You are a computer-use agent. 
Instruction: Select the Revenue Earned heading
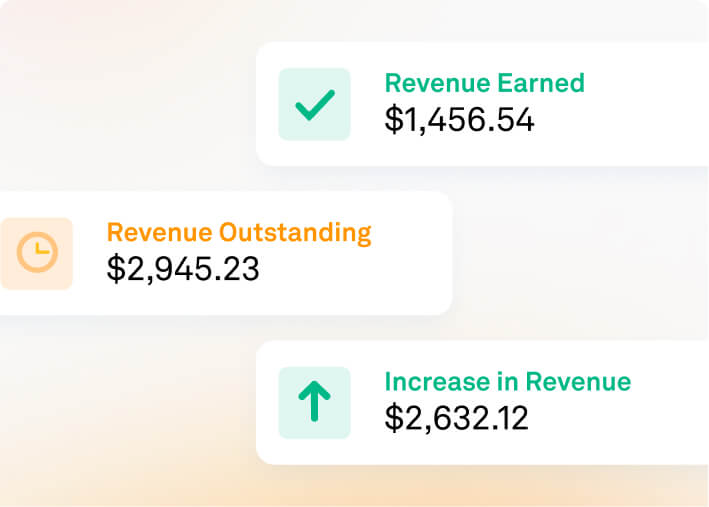[x=484, y=83]
